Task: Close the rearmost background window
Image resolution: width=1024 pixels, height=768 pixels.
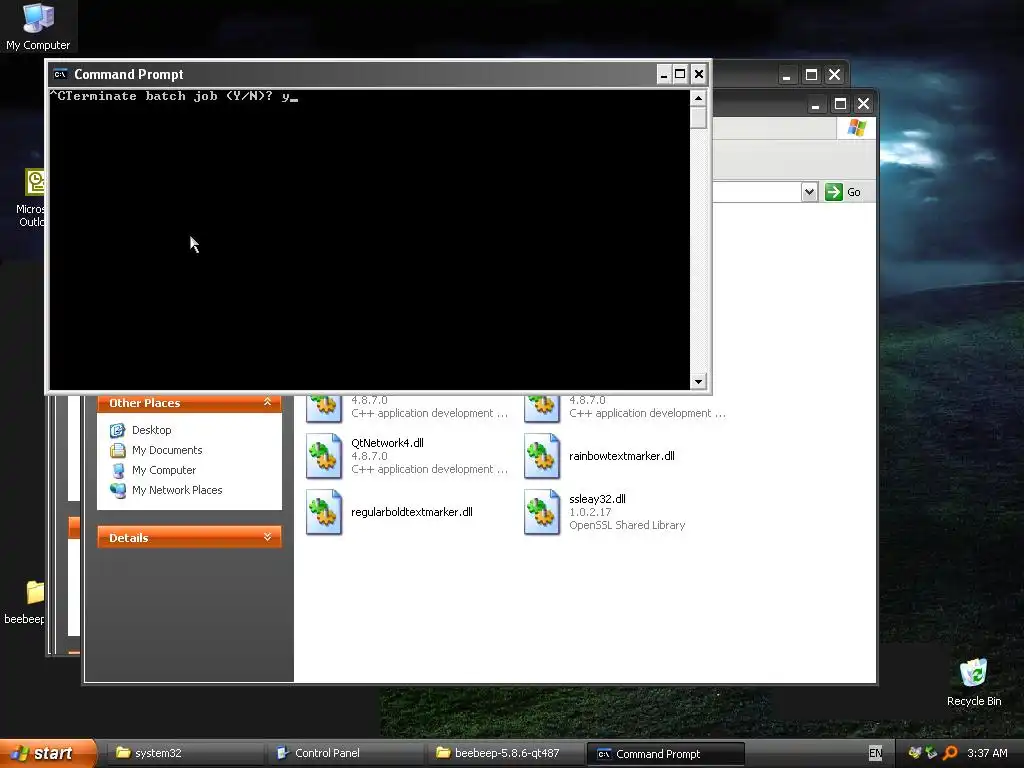Action: tap(835, 74)
